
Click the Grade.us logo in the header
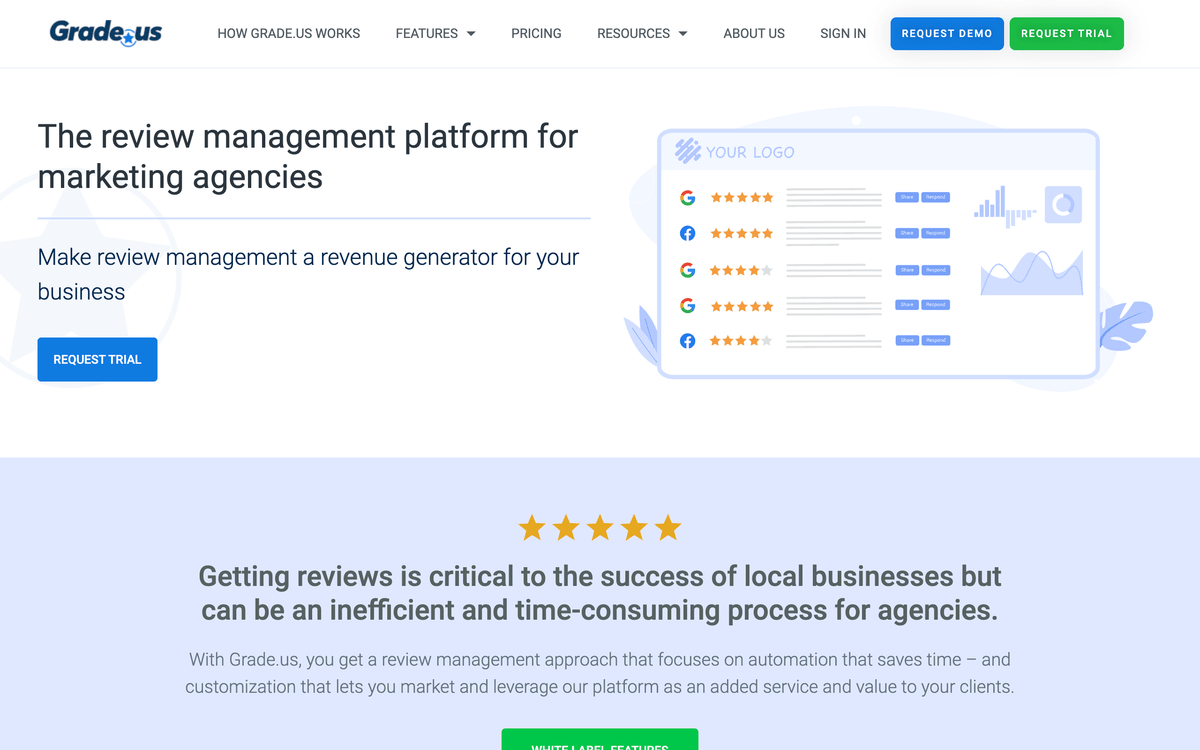[106, 33]
